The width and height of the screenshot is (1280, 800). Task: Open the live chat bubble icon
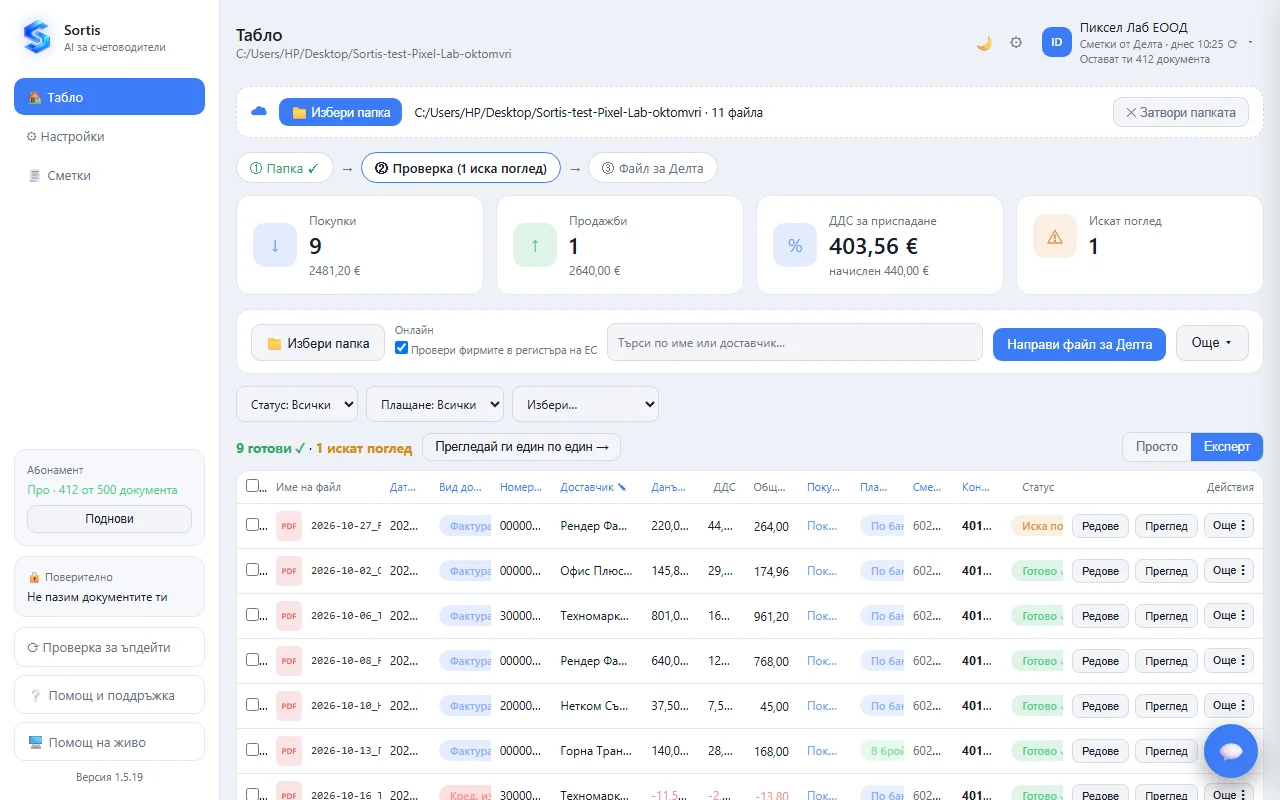click(1231, 750)
